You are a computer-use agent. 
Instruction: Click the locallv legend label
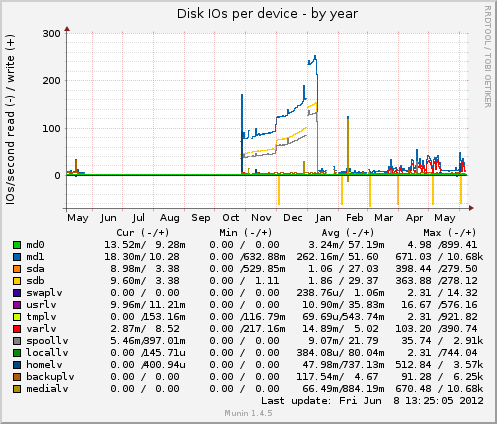47,353
